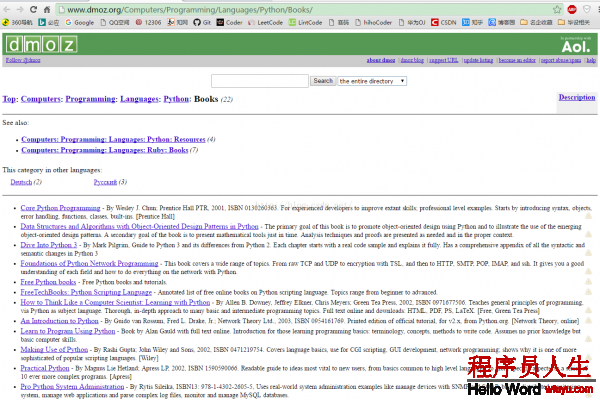Open the 'help' link in the header

click(x=591, y=60)
